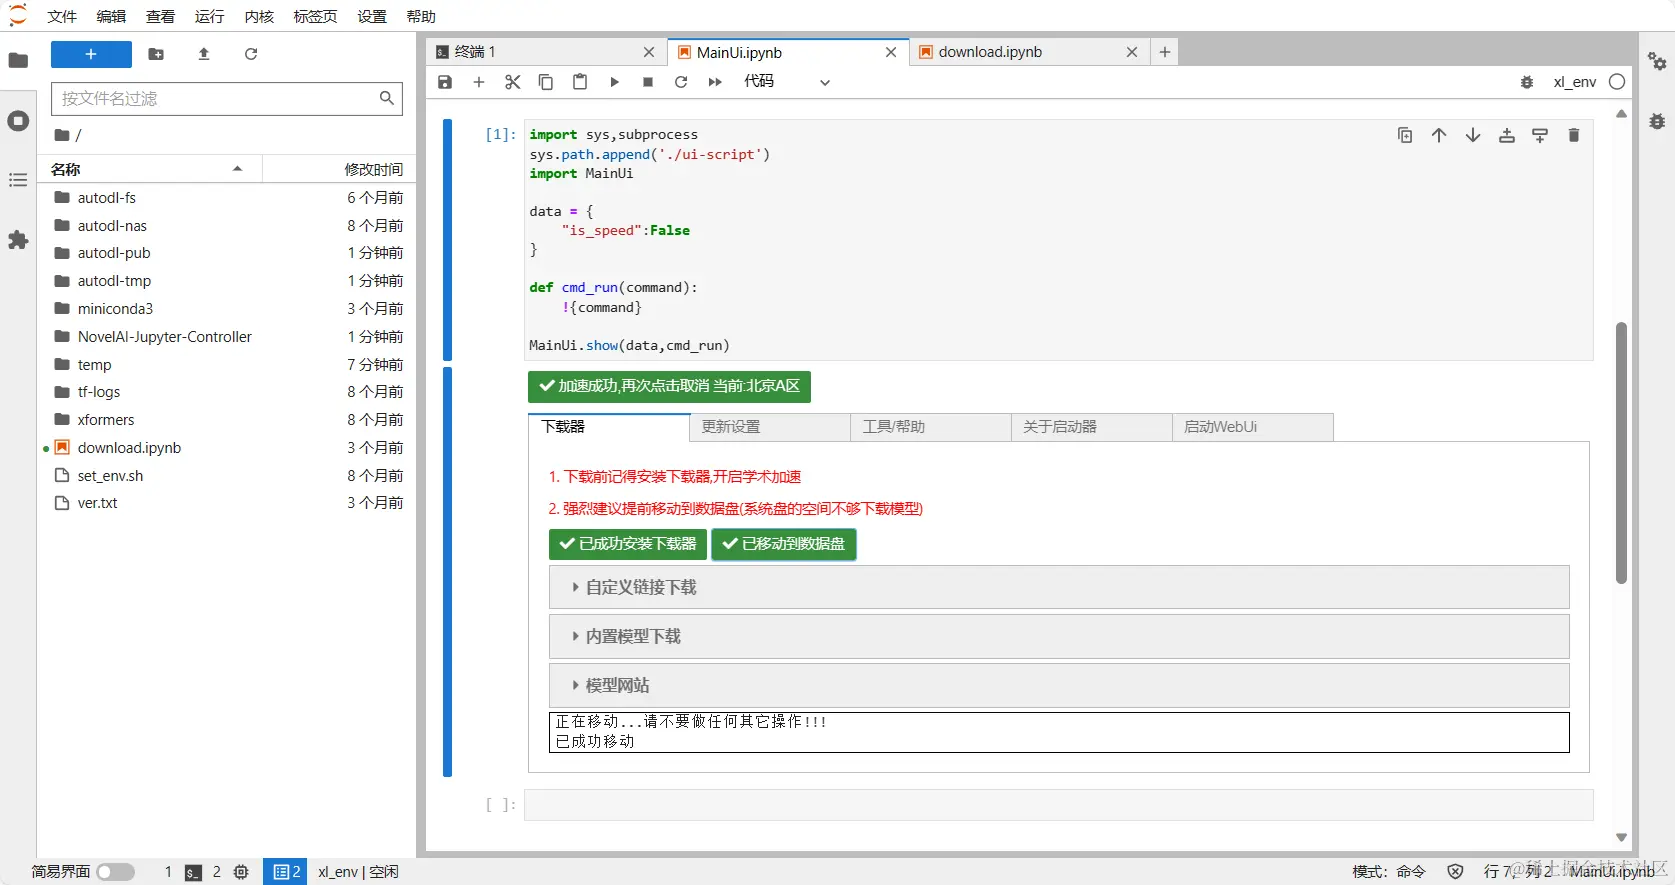This screenshot has height=885, width=1675.
Task: Run the selected cell
Action: pos(614,82)
